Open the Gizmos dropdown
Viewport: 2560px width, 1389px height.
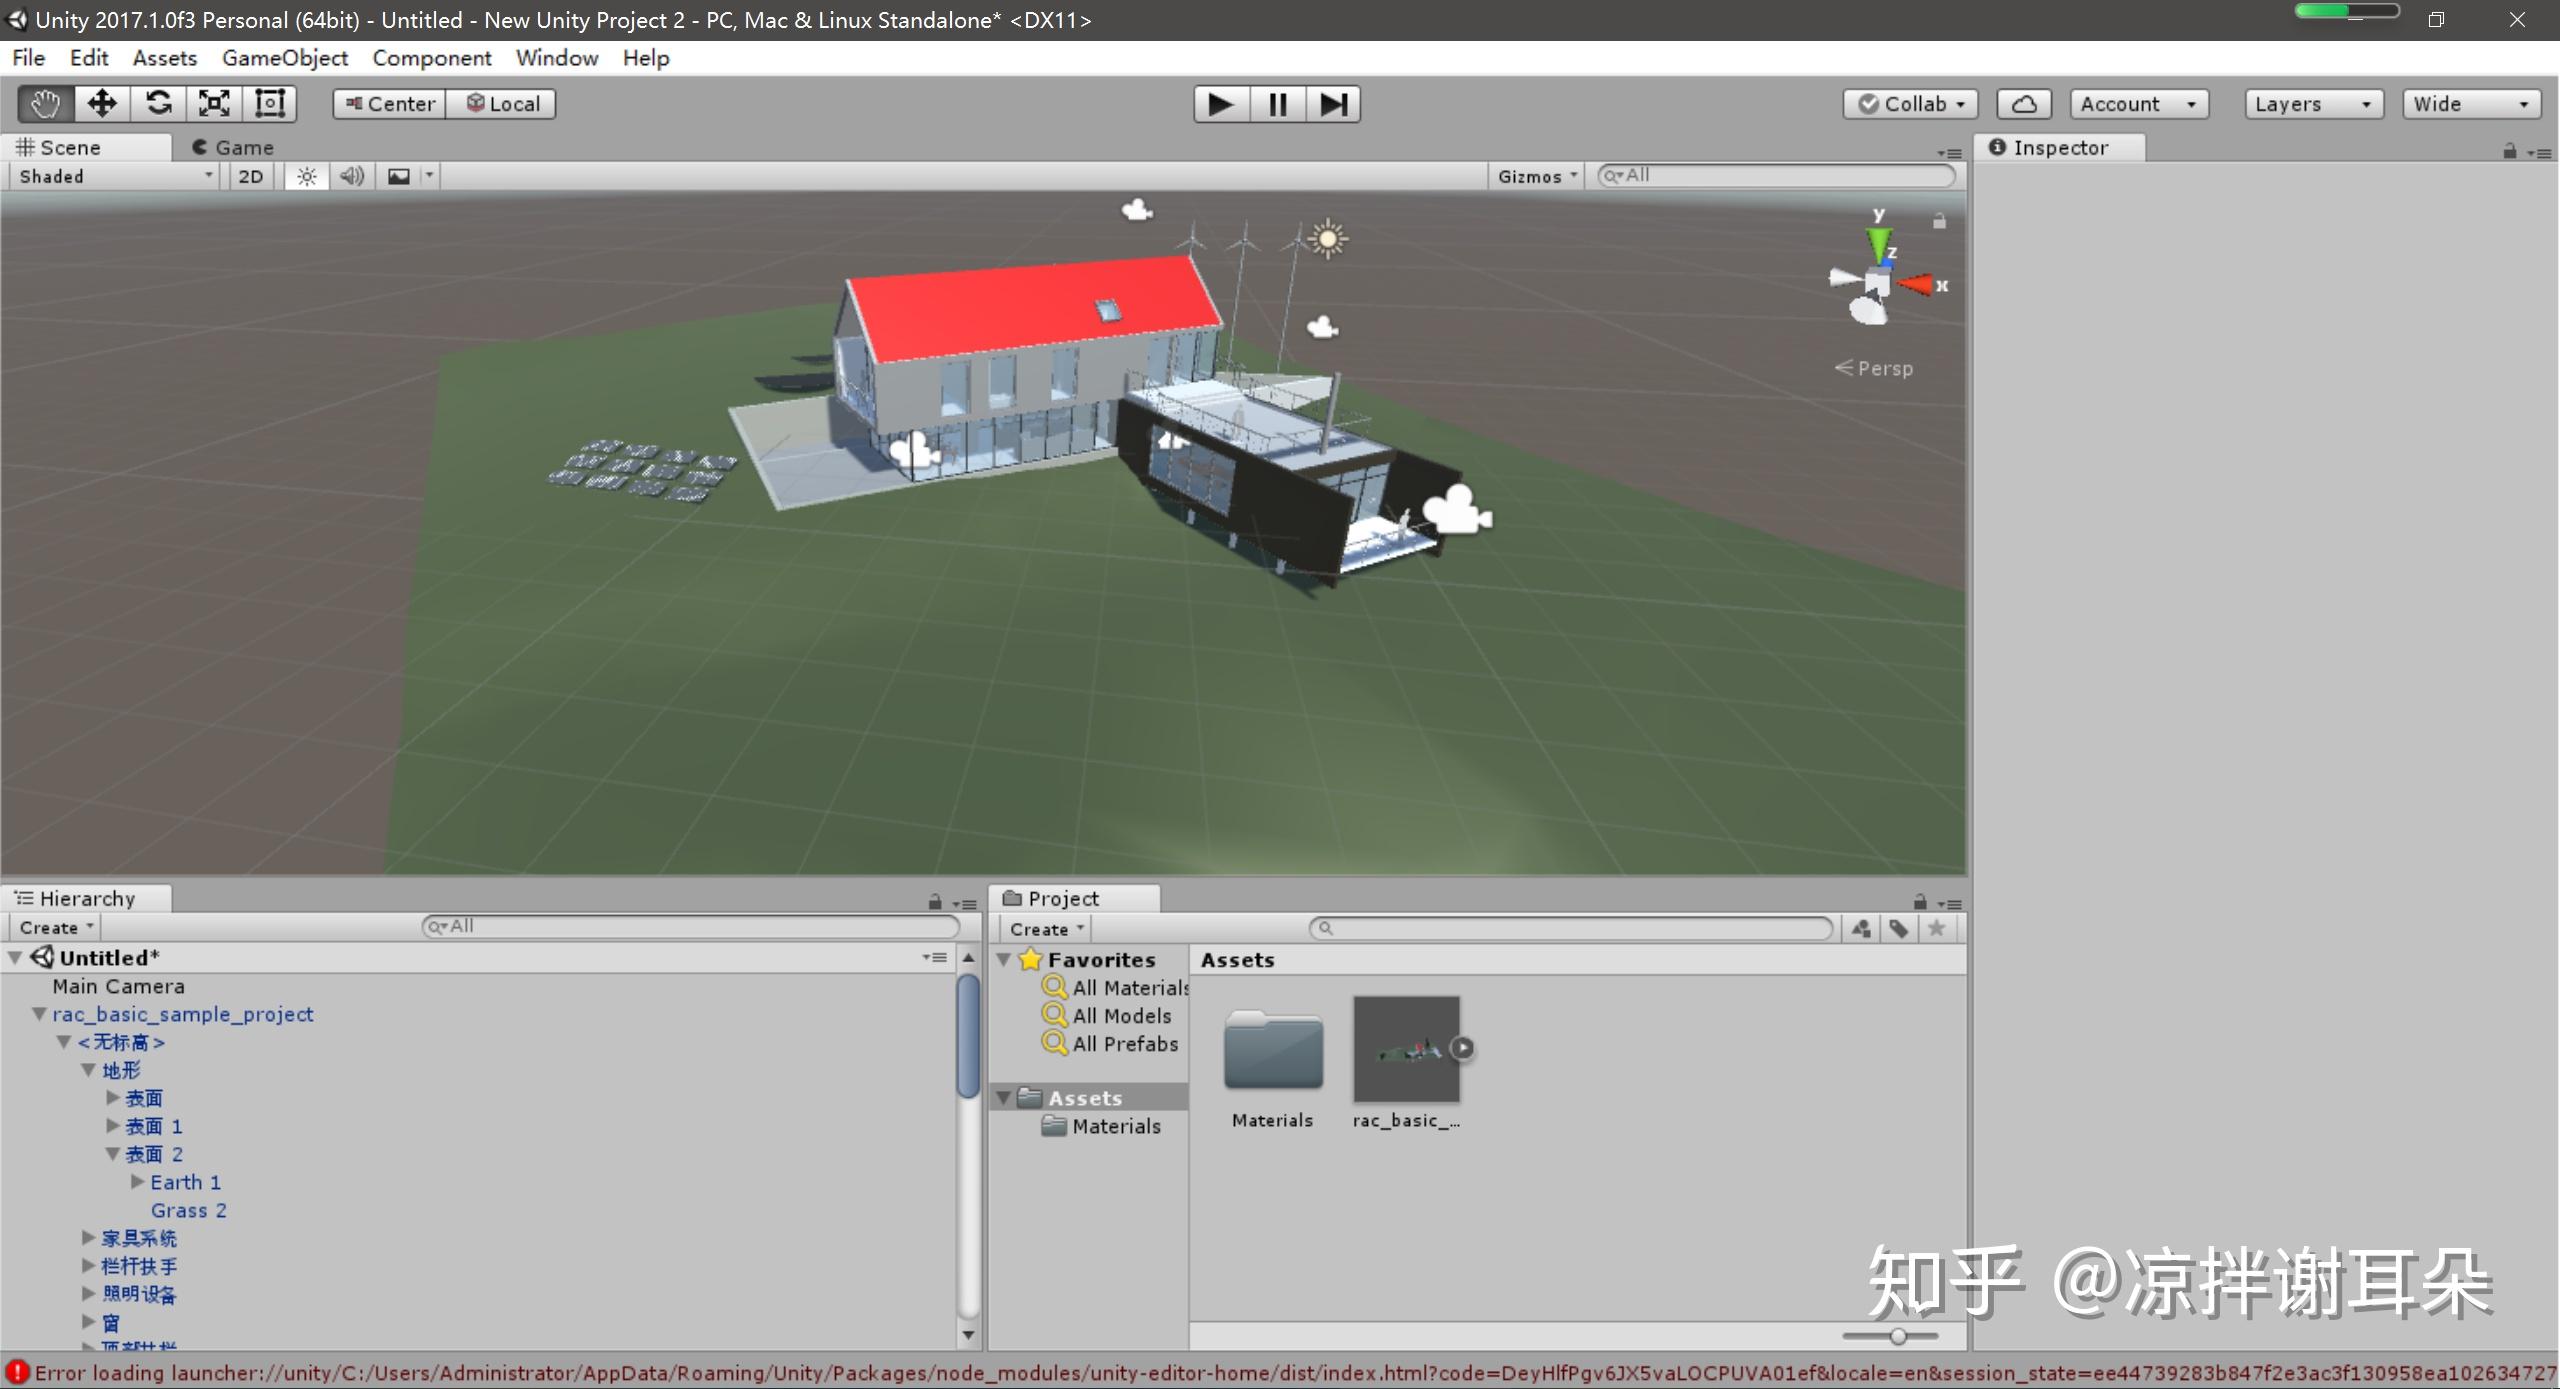pos(1535,176)
